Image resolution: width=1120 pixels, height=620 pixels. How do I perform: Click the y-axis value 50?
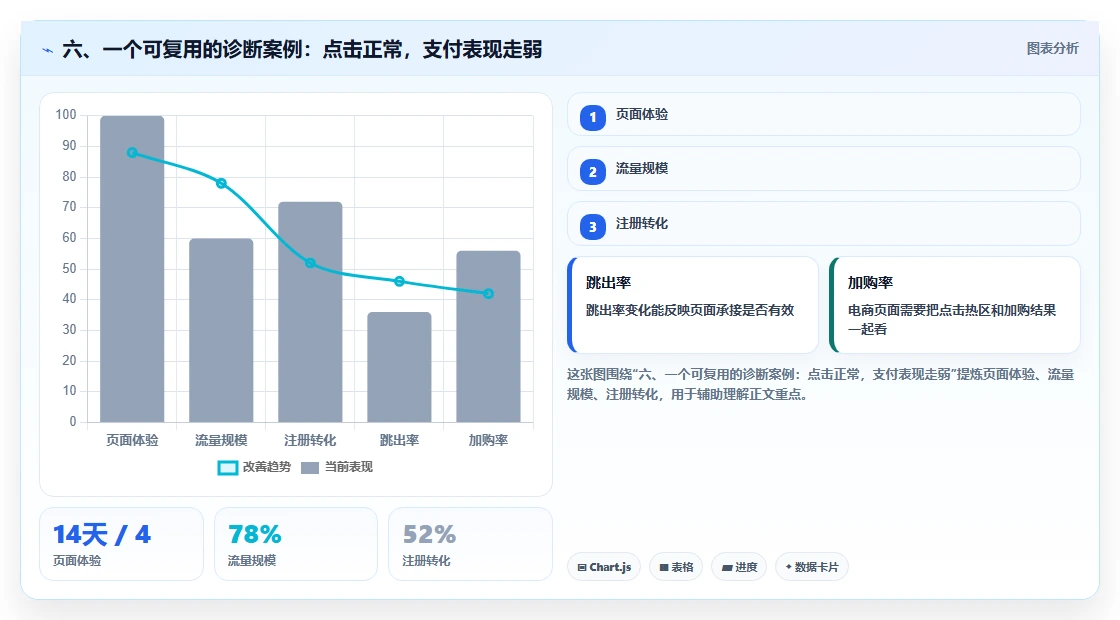coord(69,269)
